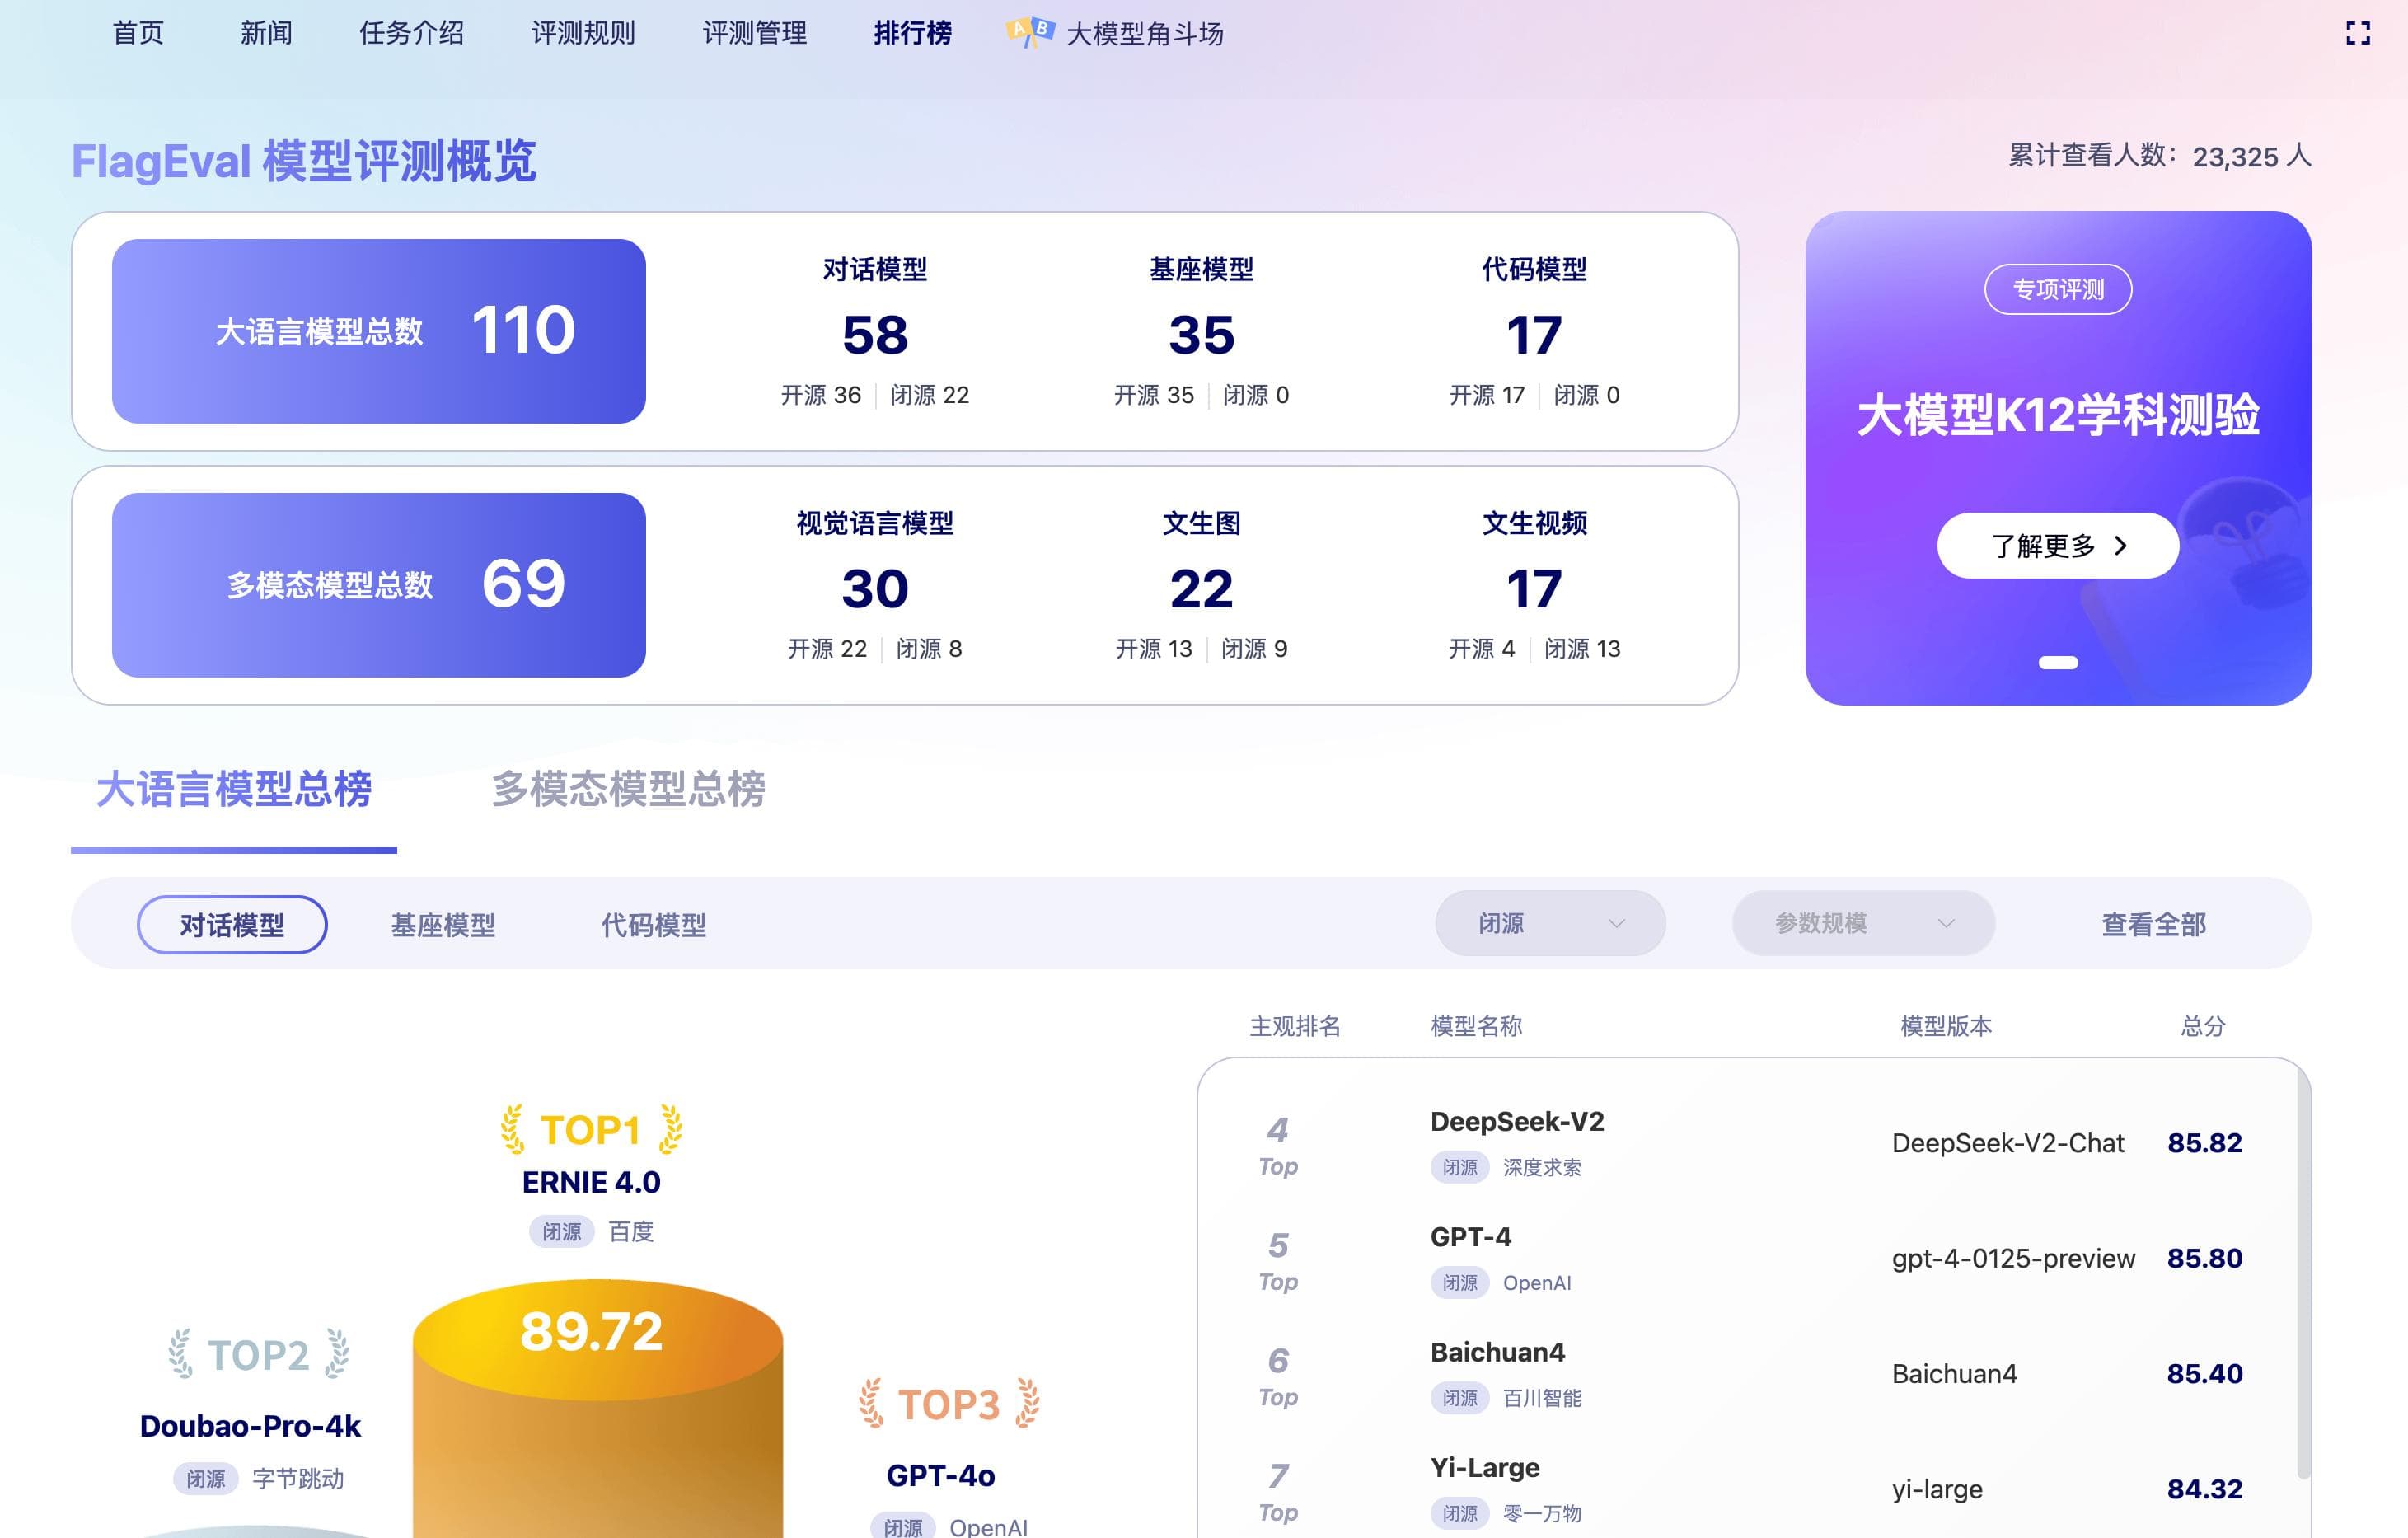Click version DeepSeek-V2-Chat
The height and width of the screenshot is (1538, 2408).
click(x=2007, y=1143)
